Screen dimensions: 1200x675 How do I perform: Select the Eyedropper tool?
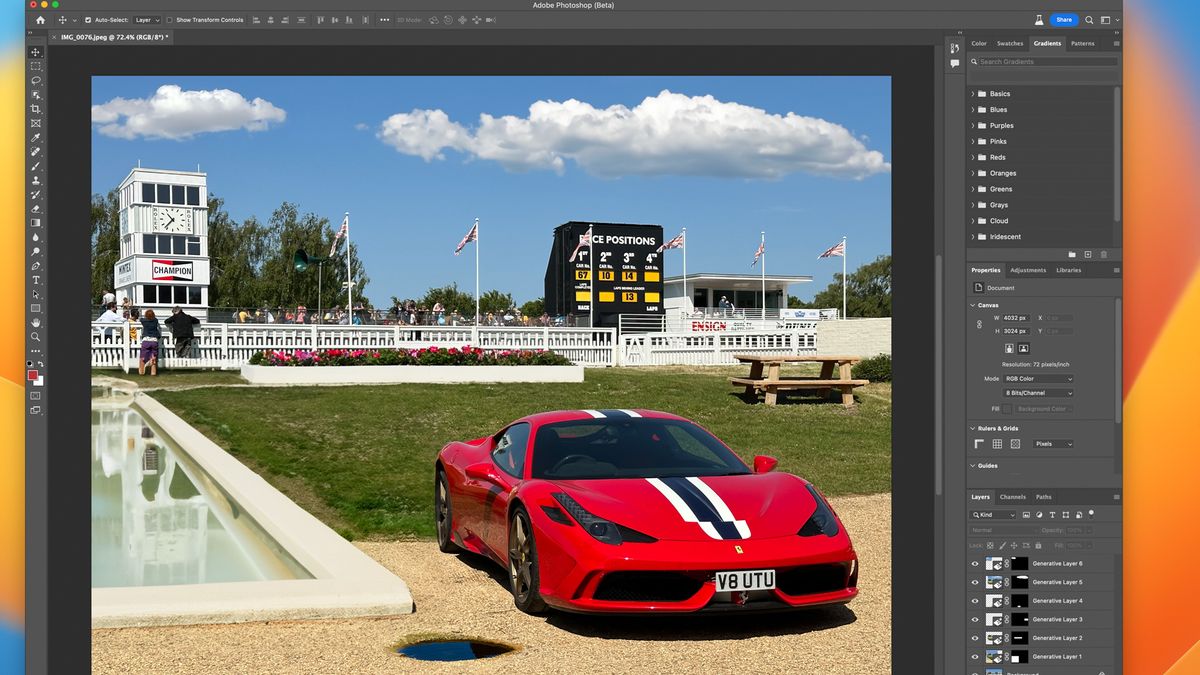(36, 137)
